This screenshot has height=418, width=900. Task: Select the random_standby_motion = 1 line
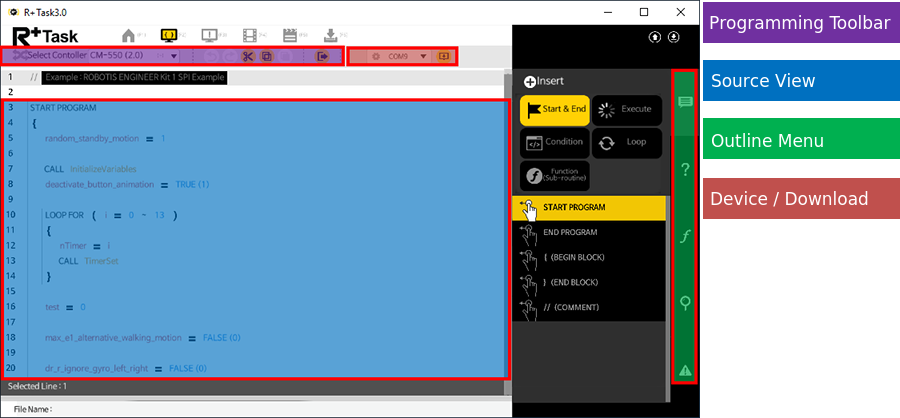105,138
